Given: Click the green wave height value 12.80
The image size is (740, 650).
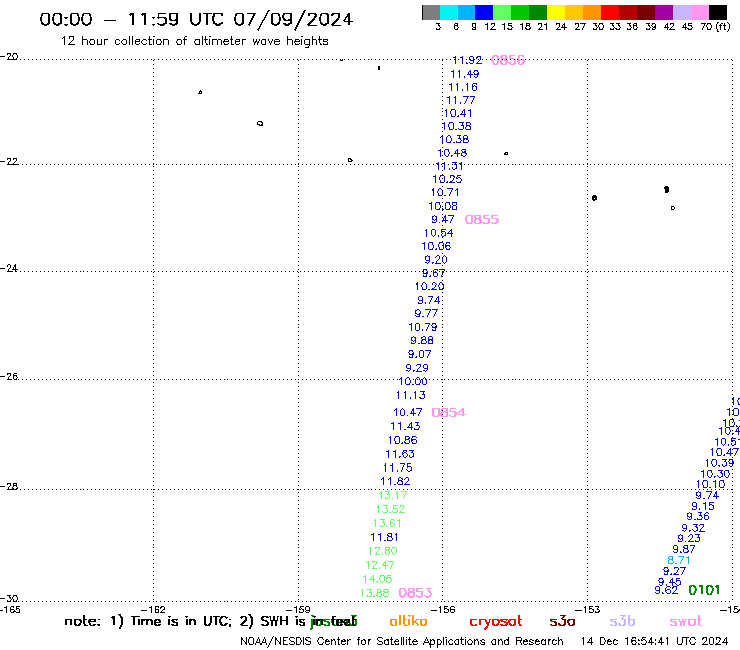Looking at the screenshot, I should click(382, 551).
